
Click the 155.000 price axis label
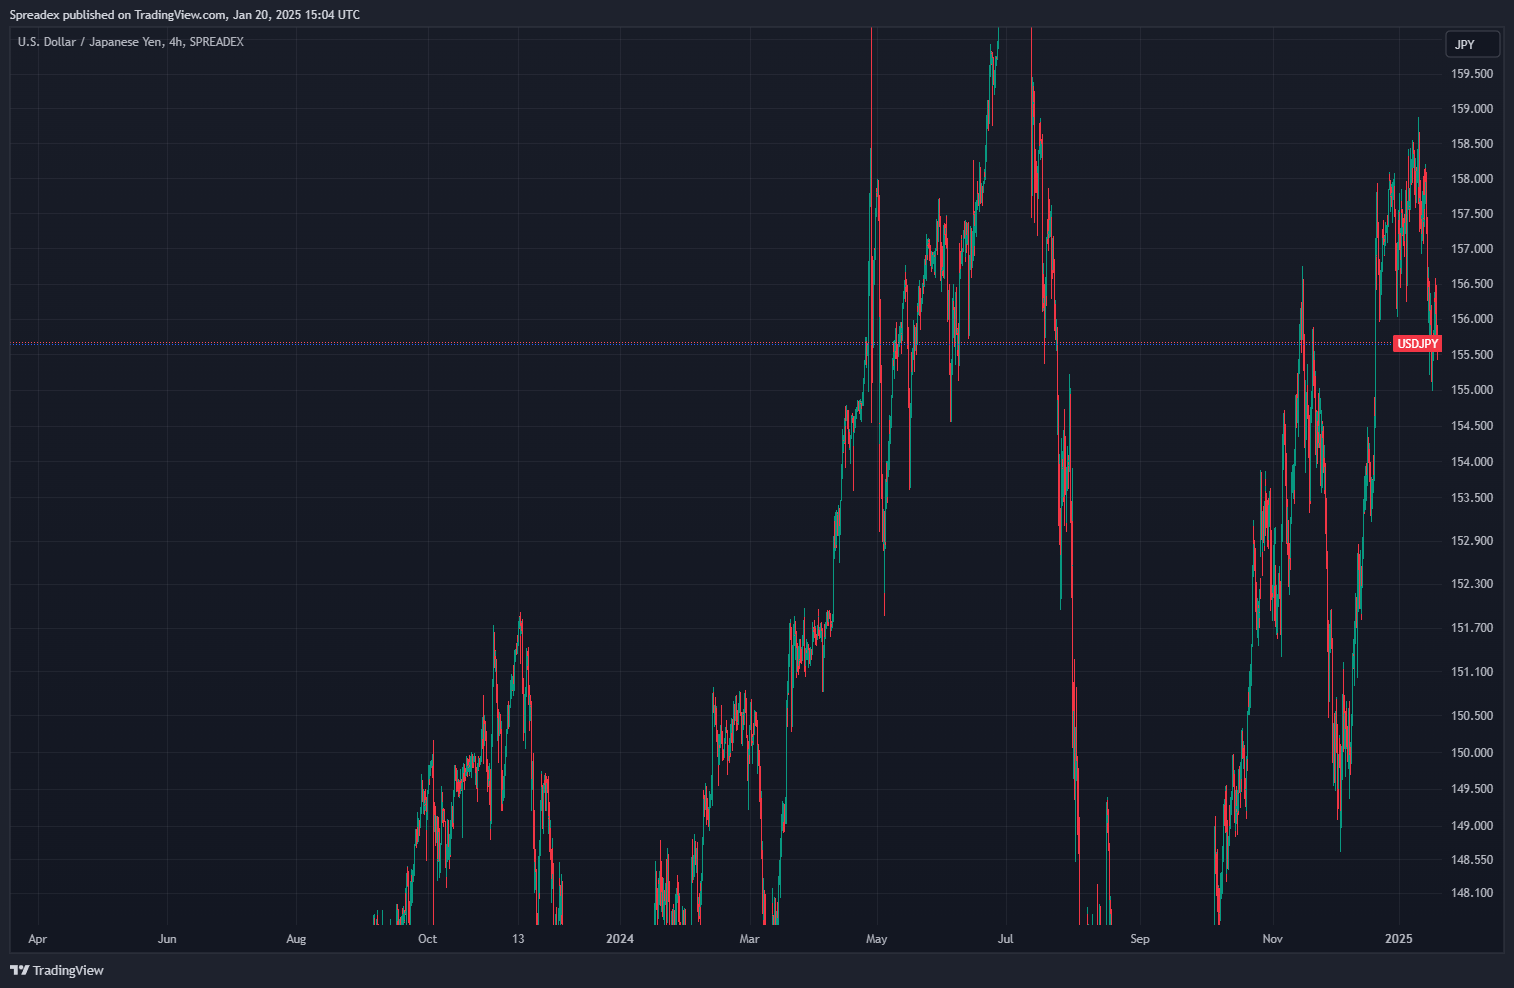coord(1472,390)
